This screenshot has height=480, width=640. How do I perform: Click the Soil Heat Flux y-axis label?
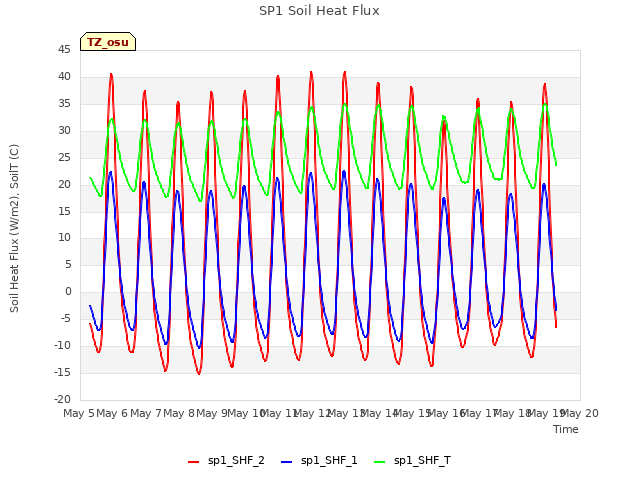(14, 228)
